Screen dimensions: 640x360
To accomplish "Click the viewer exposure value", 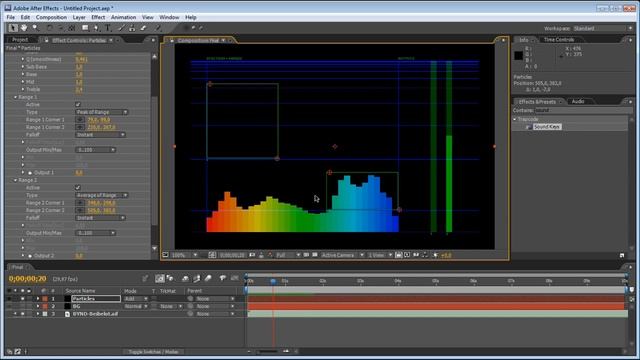I will [x=446, y=255].
